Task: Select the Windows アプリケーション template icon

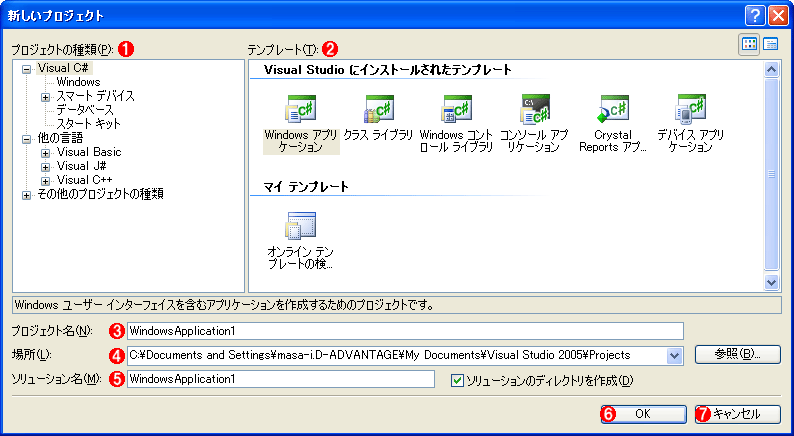Action: pyautogui.click(x=301, y=108)
